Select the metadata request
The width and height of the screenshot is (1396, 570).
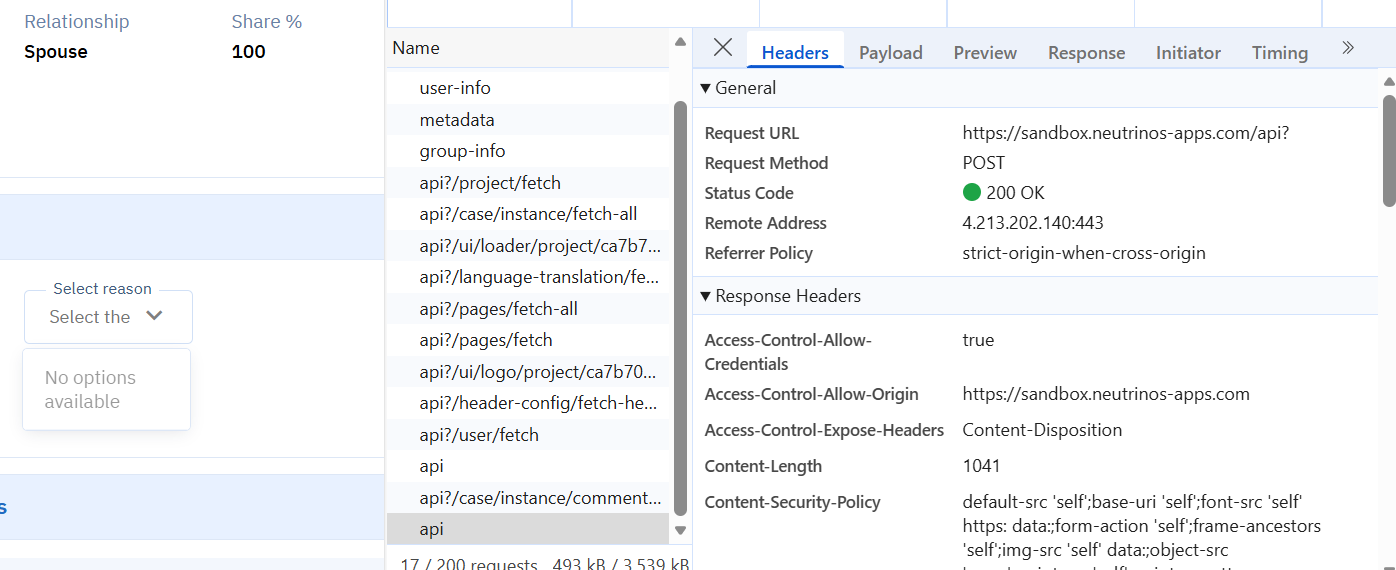tap(528, 120)
